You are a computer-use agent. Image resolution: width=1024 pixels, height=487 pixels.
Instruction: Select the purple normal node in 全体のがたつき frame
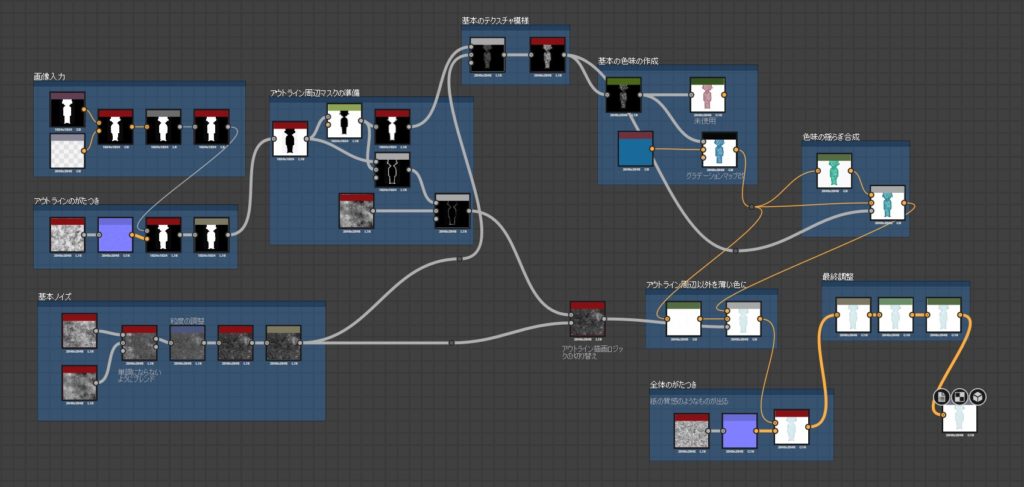click(739, 431)
